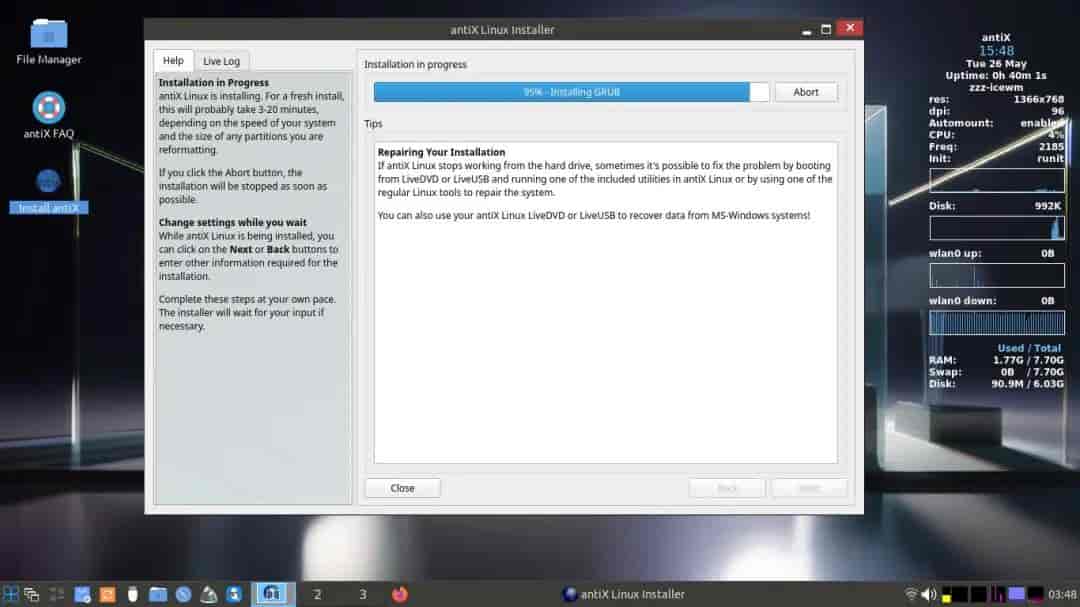Click the purple tray monitor graph
Screen dimensions: 1080x607
point(1016,594)
